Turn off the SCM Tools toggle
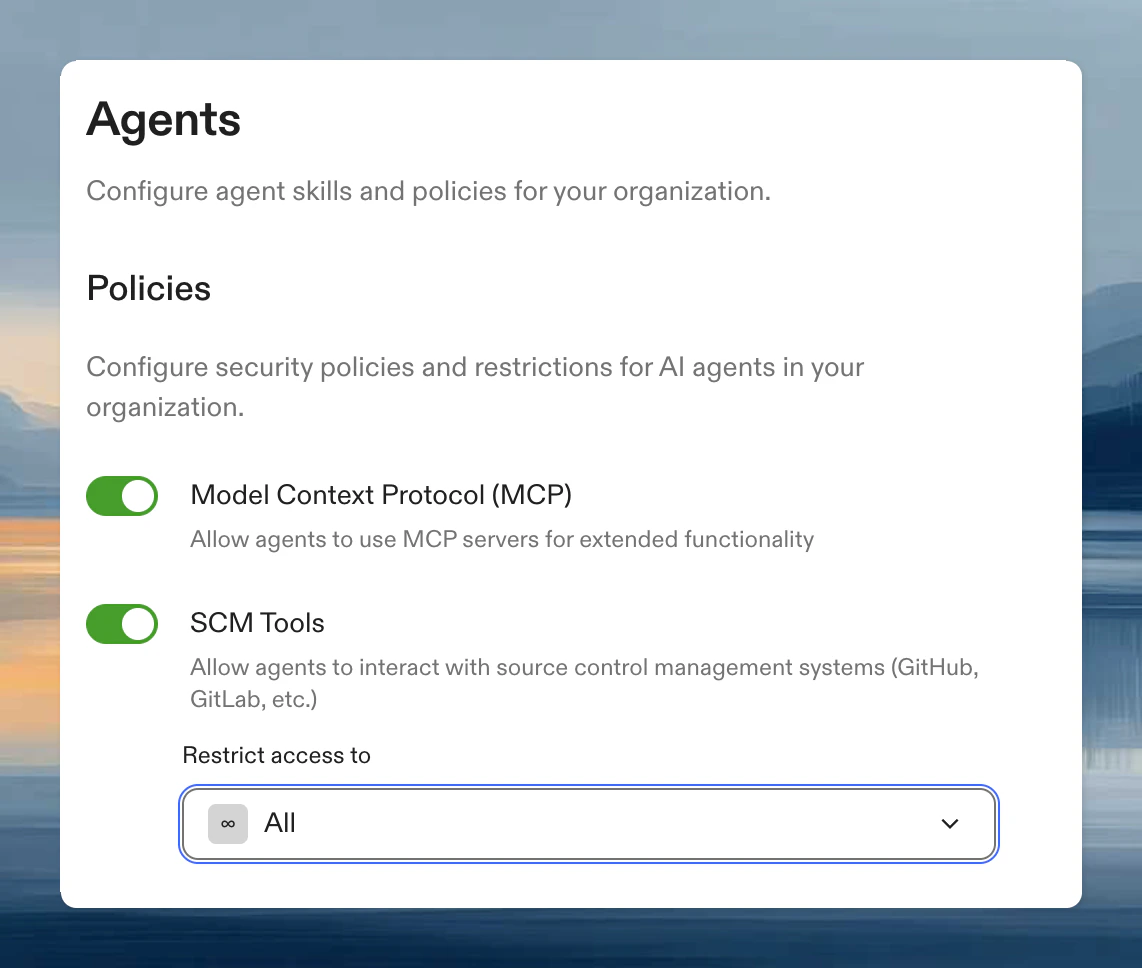This screenshot has height=968, width=1142. click(122, 624)
